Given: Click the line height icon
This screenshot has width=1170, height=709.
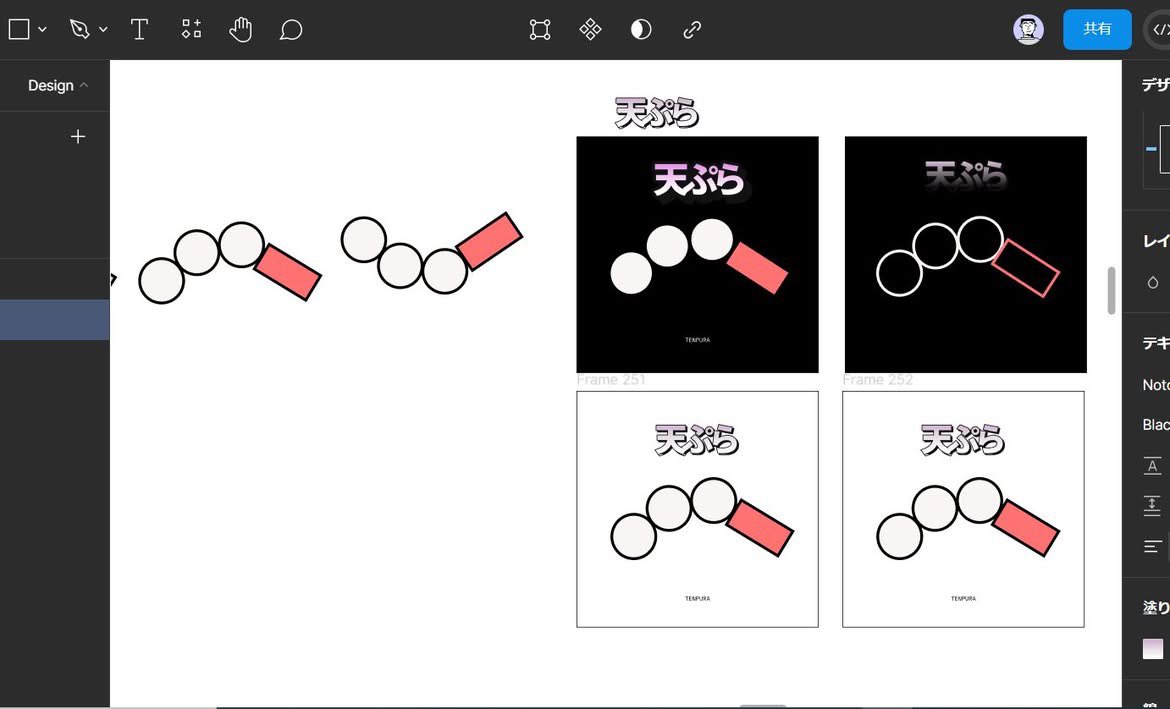Looking at the screenshot, I should coord(1152,466).
